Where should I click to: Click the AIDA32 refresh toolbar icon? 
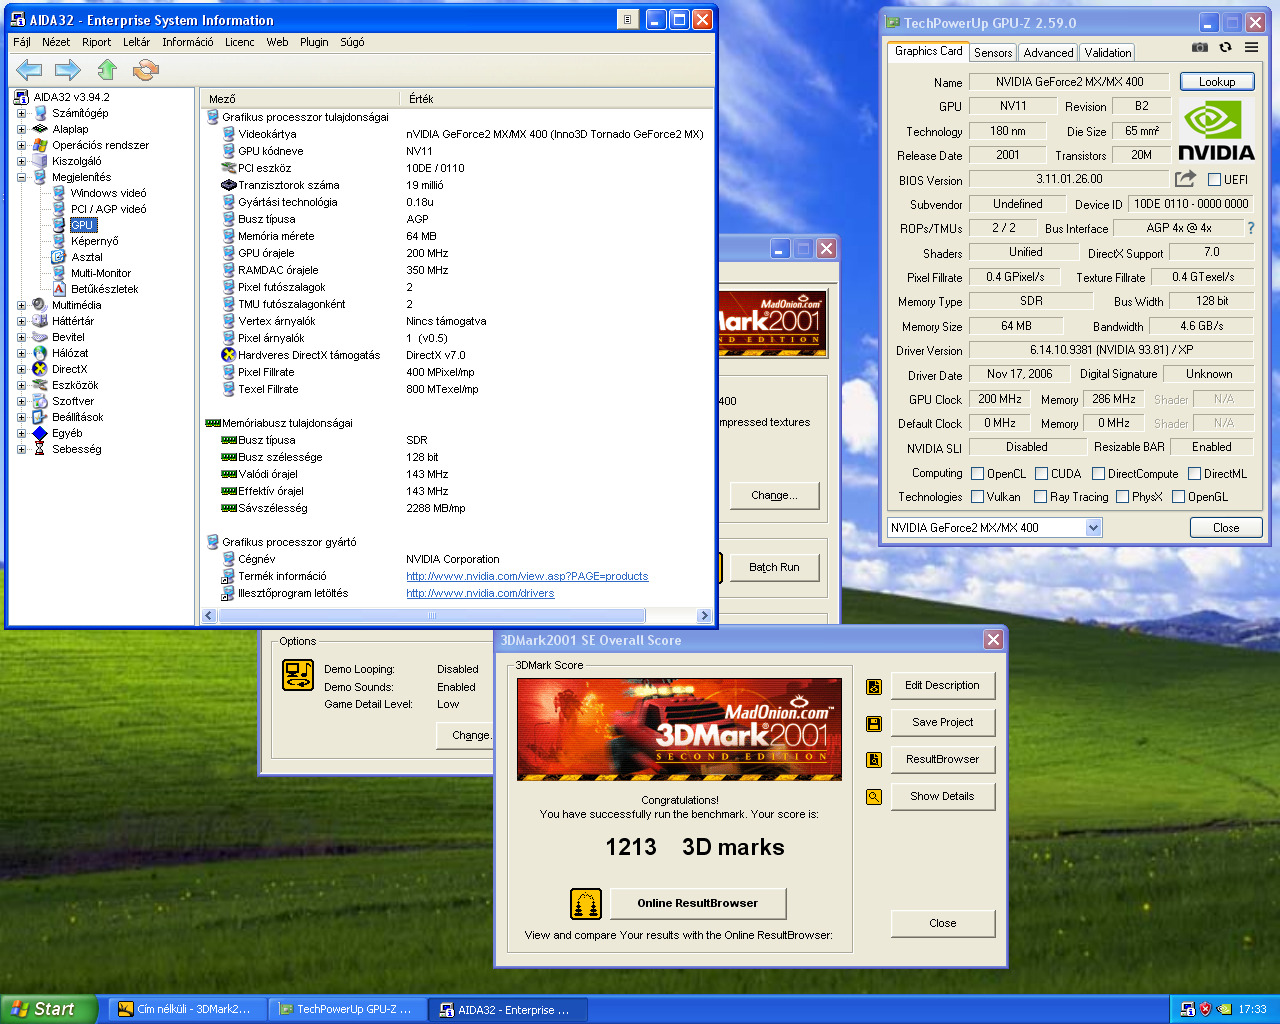tap(146, 70)
